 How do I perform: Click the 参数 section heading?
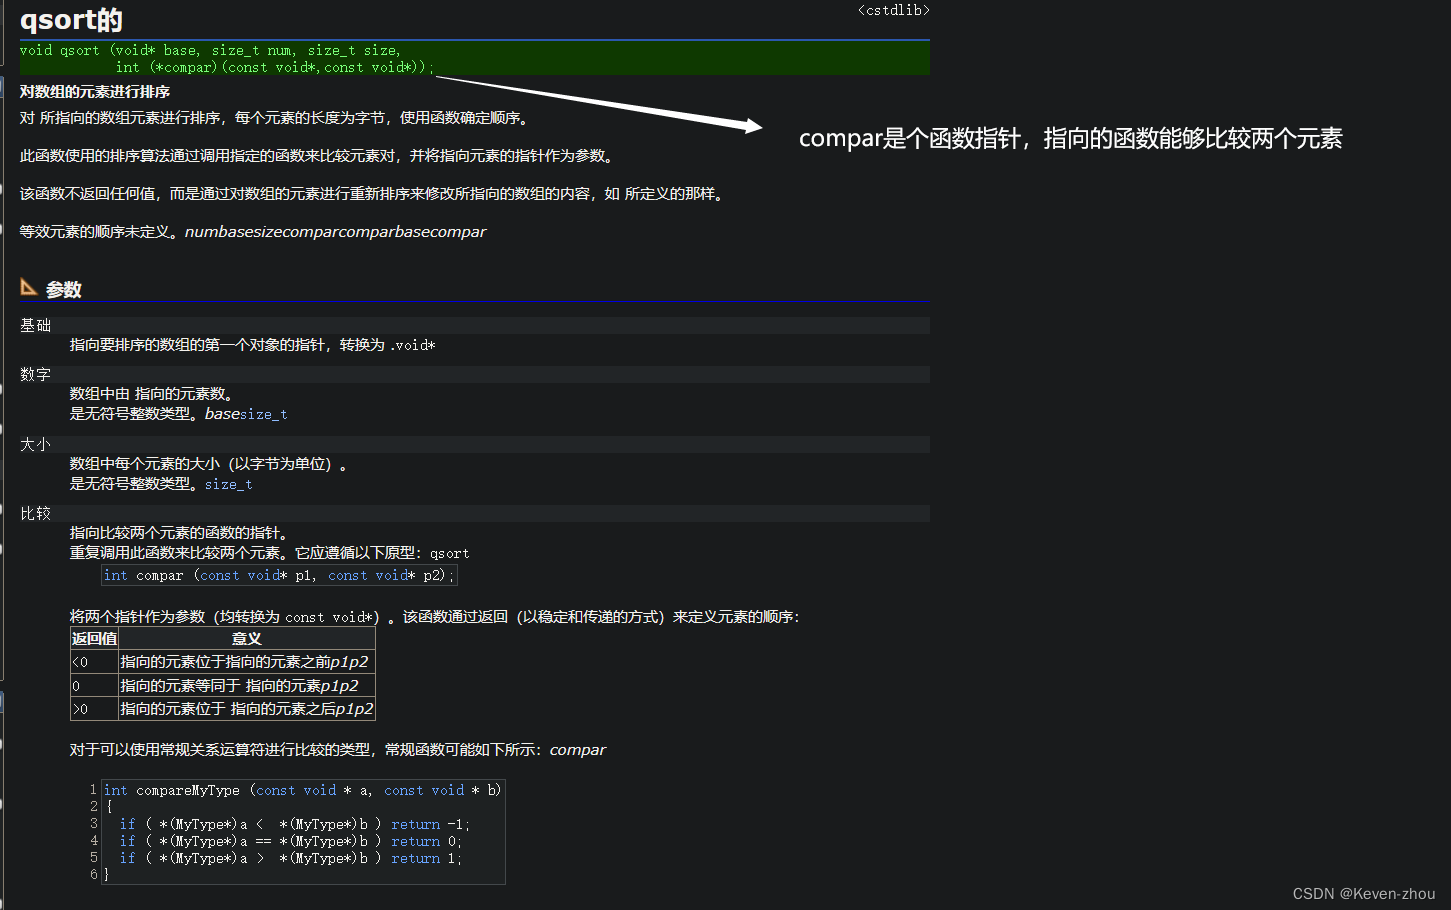(63, 290)
